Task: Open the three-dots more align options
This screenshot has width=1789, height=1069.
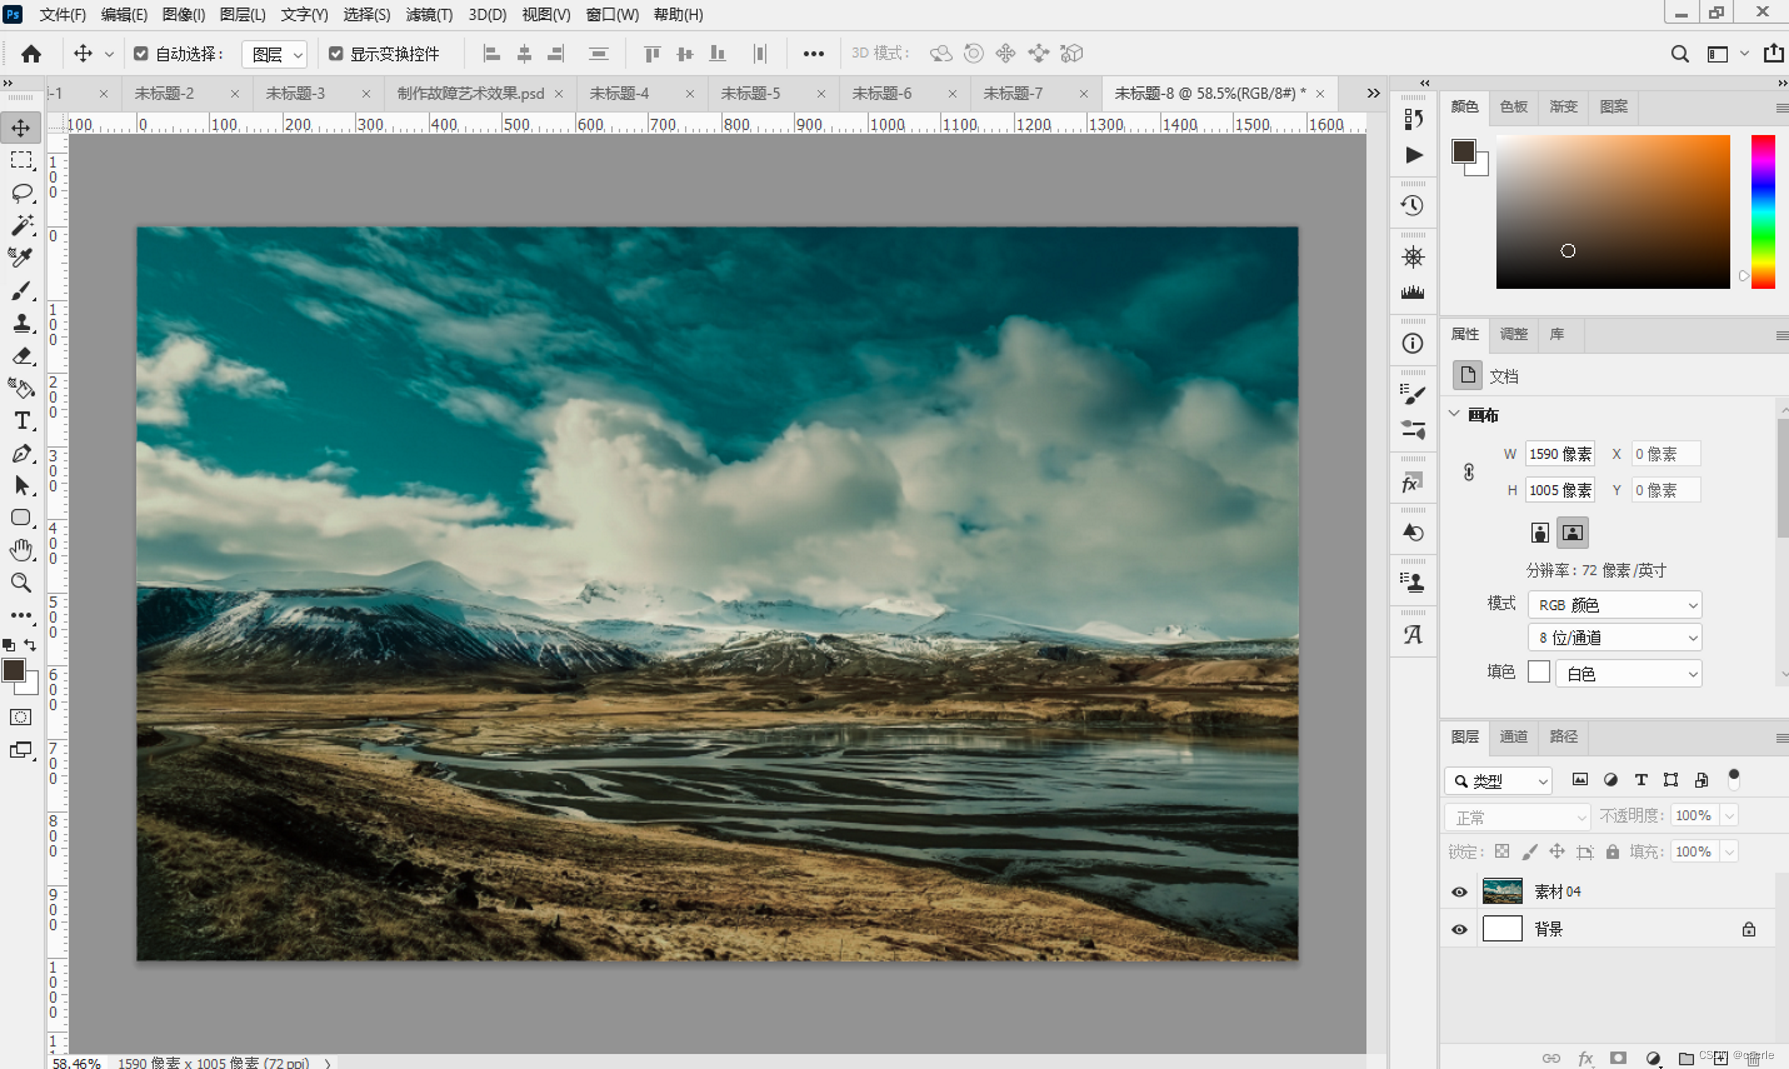Action: click(813, 54)
